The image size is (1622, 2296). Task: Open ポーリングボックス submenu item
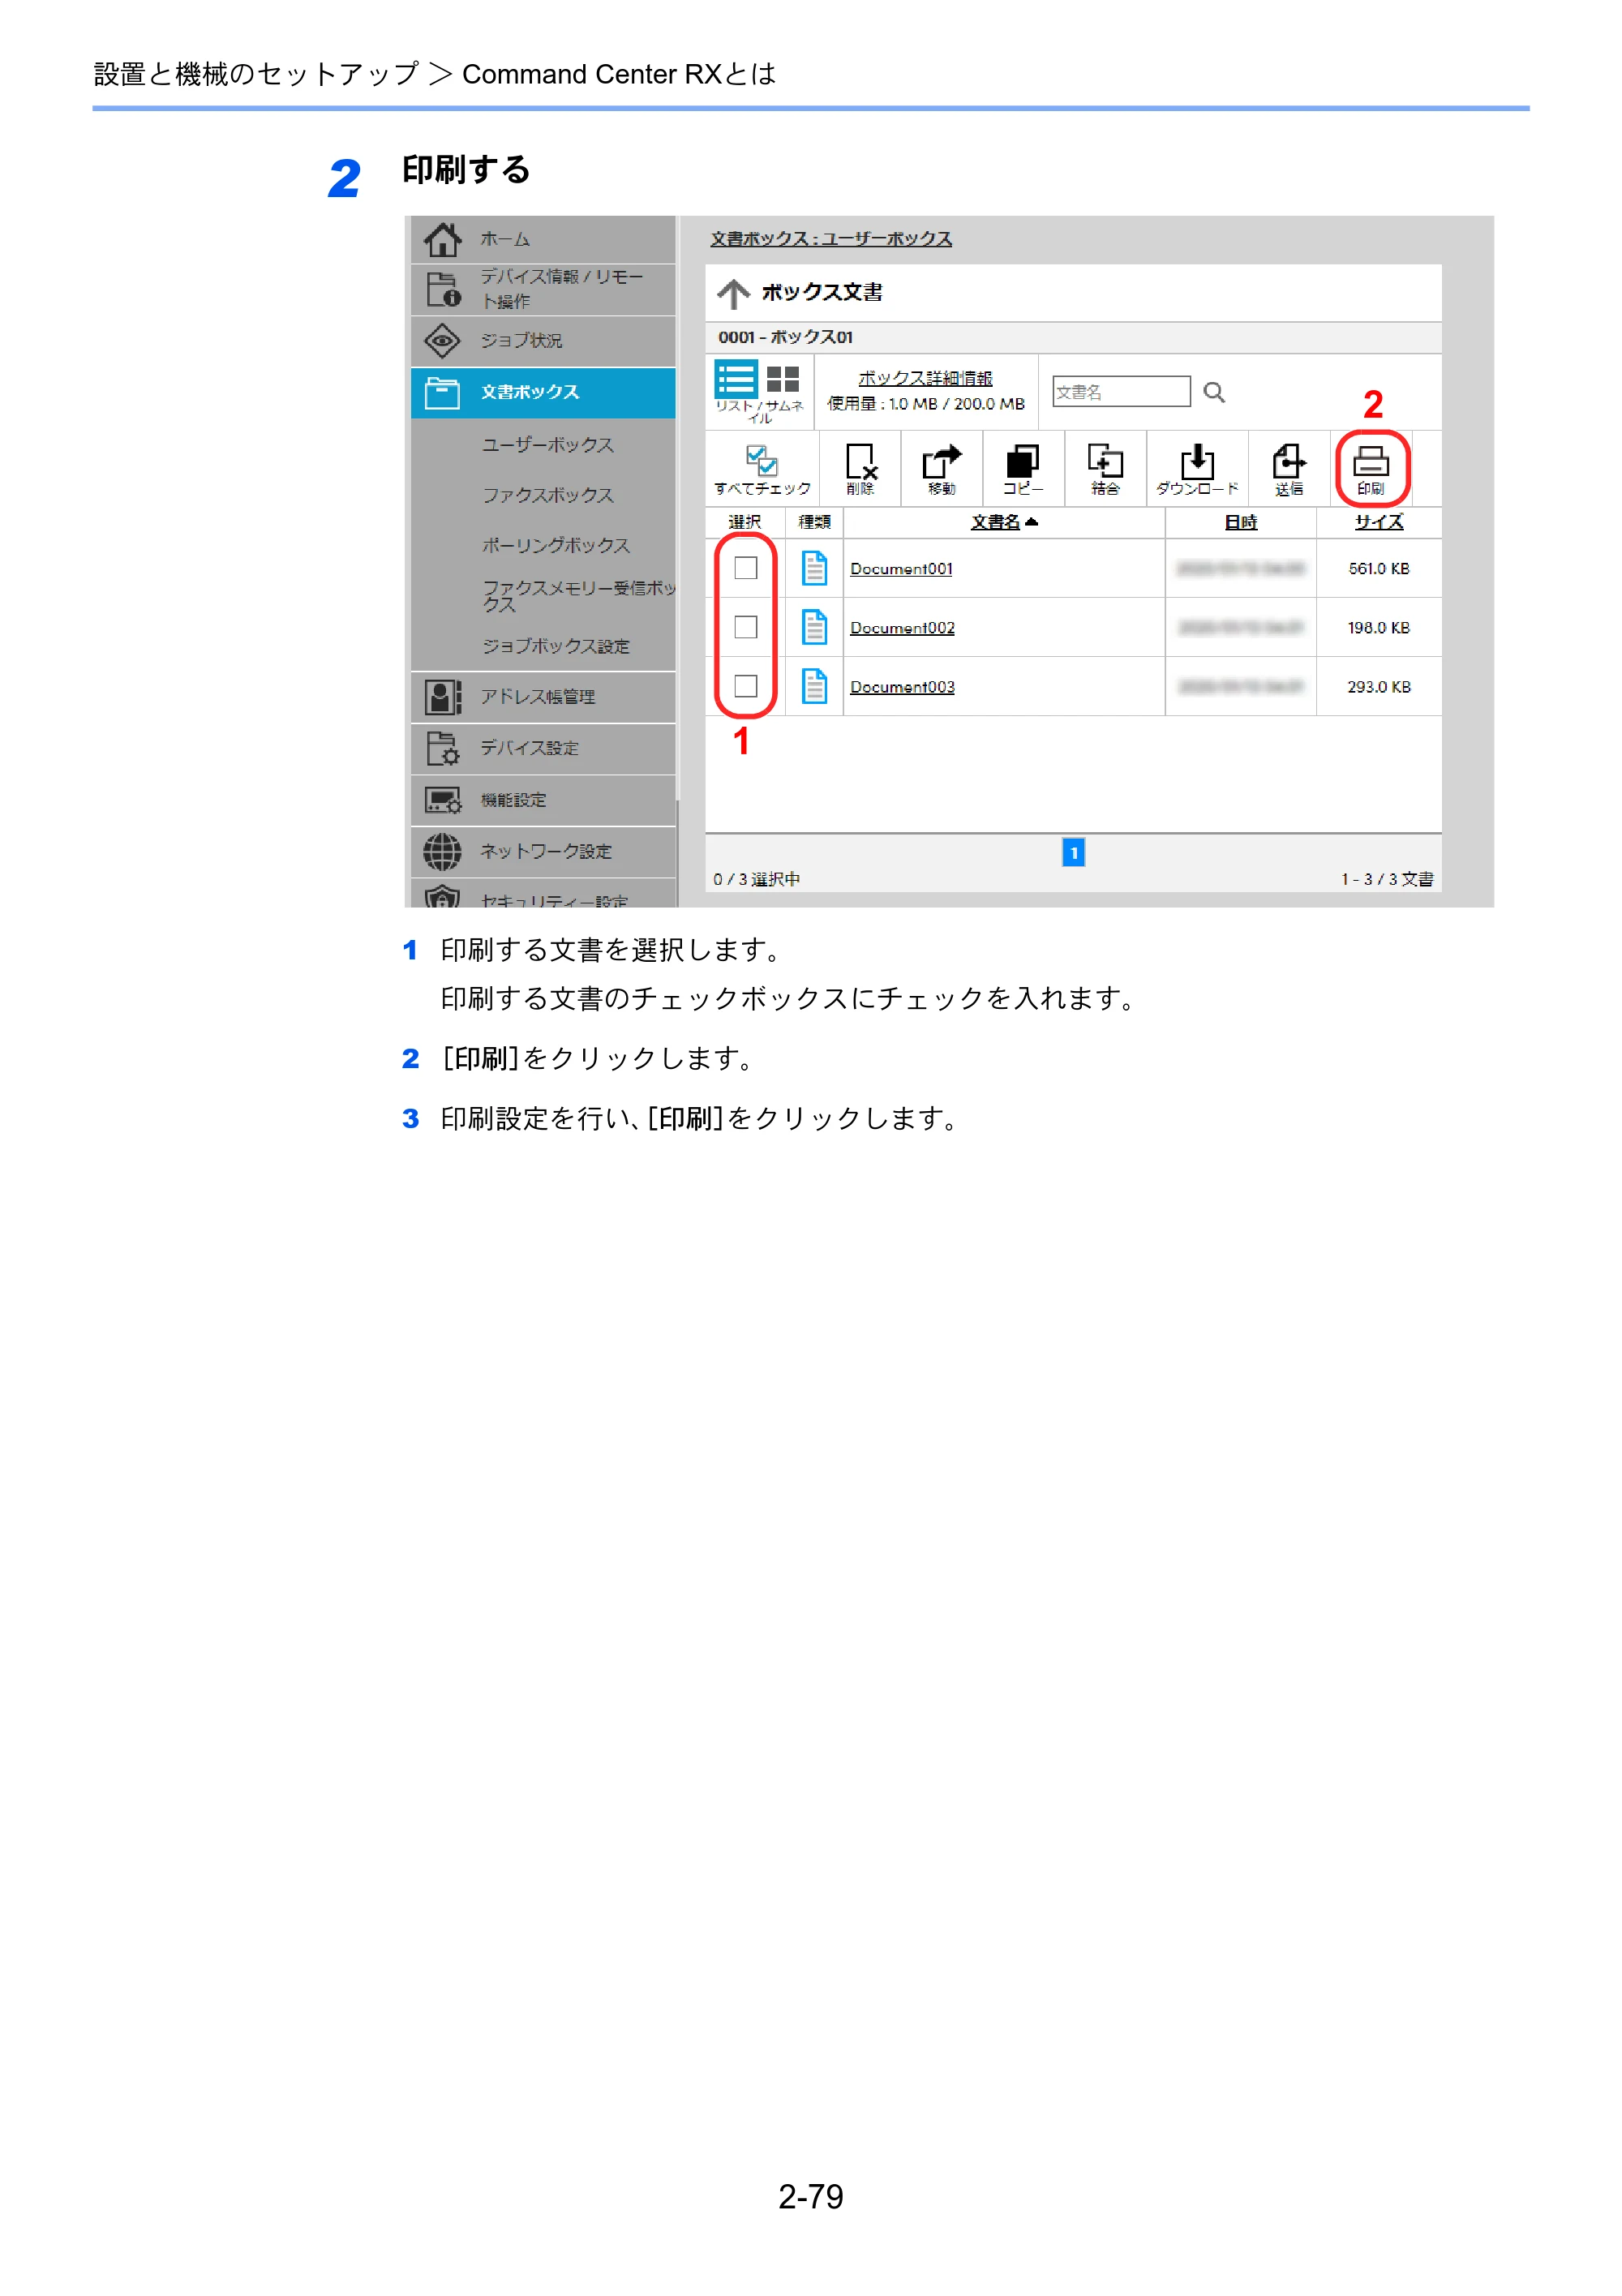556,545
